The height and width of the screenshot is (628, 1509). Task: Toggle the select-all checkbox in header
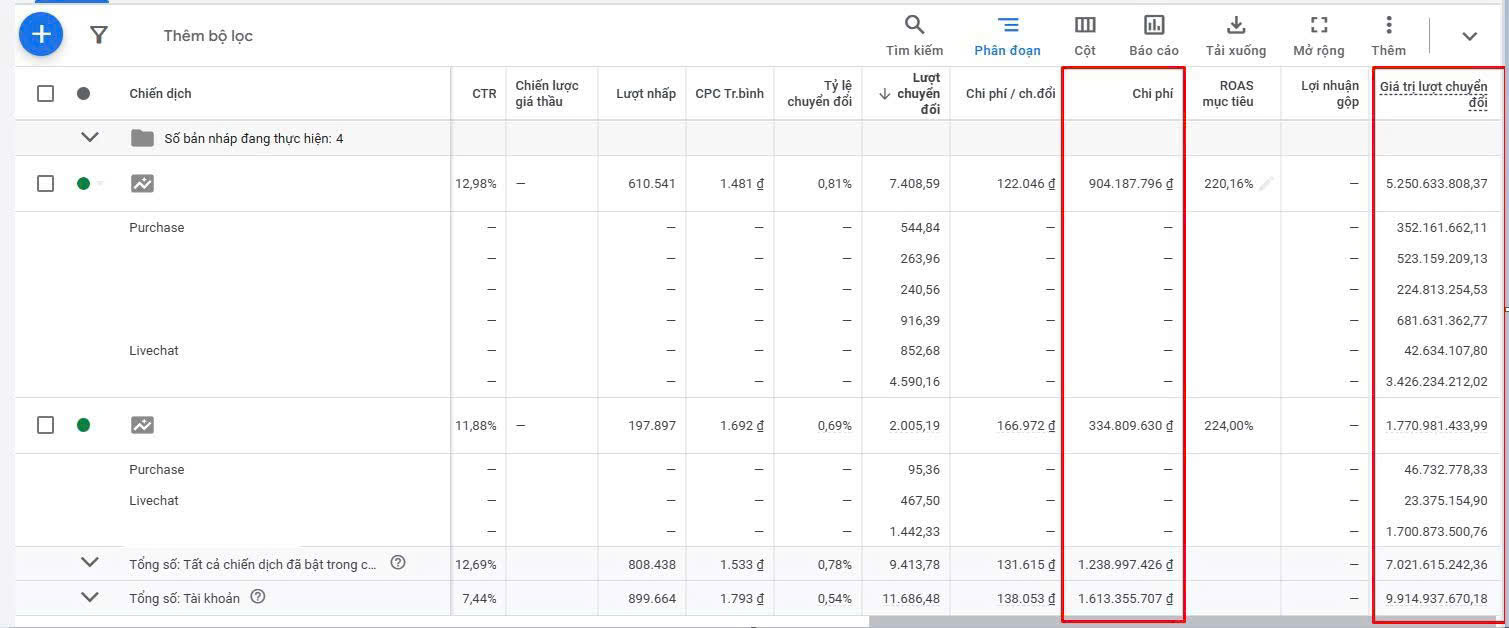(x=45, y=93)
